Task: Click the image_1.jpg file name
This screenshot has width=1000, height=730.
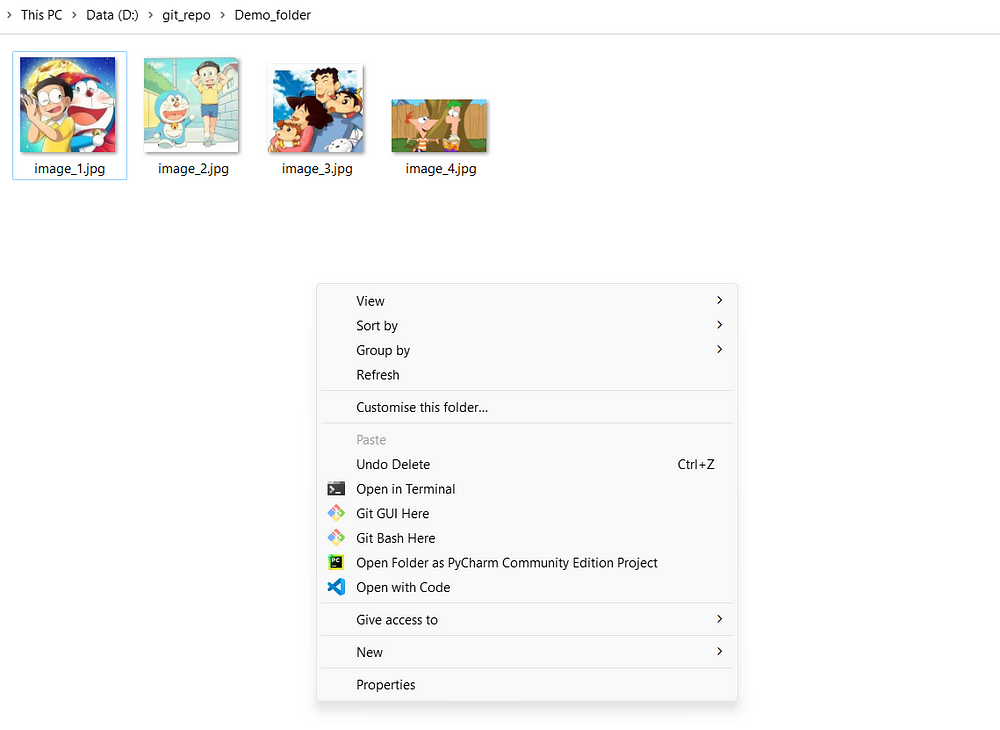Action: (70, 168)
